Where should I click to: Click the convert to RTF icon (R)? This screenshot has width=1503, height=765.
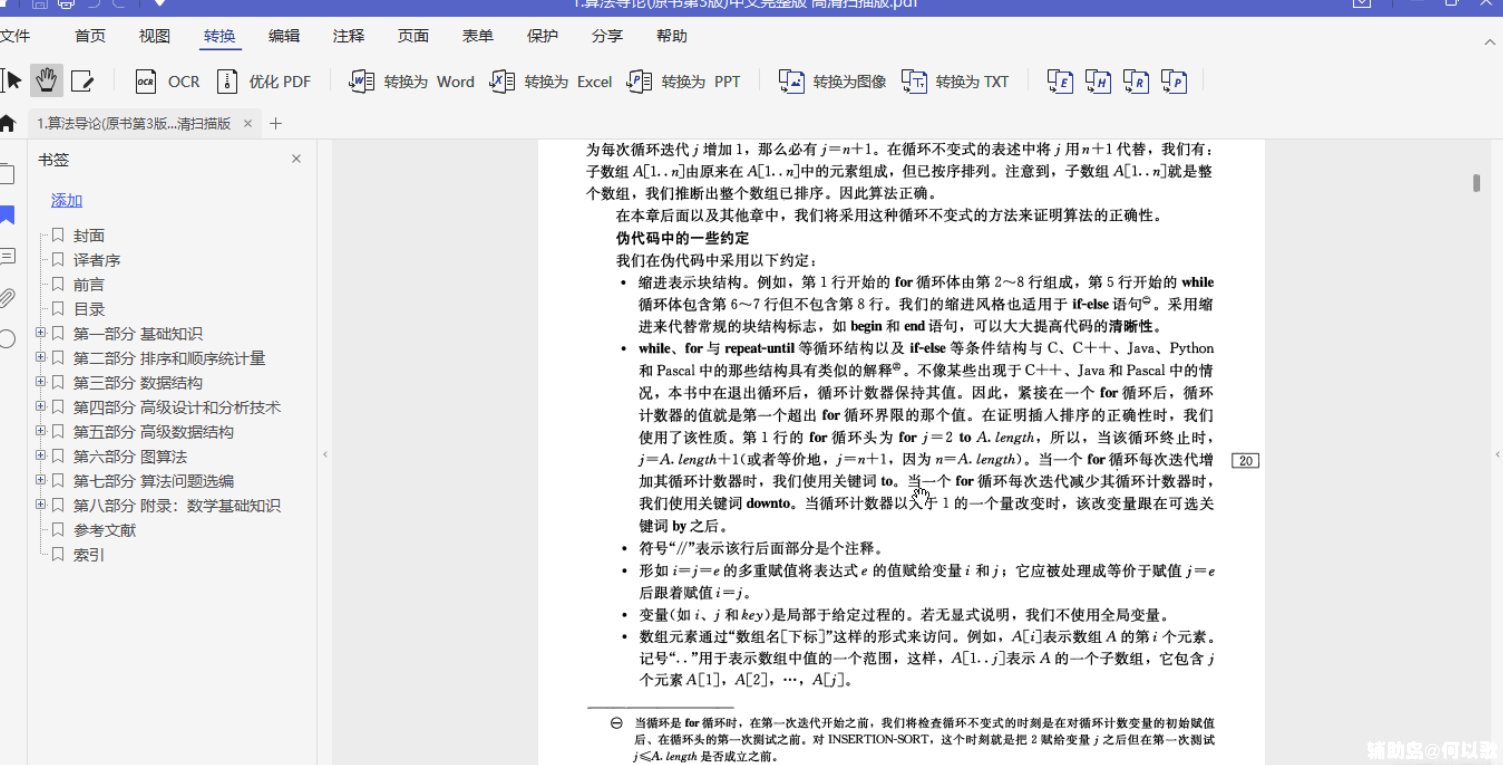pos(1136,81)
